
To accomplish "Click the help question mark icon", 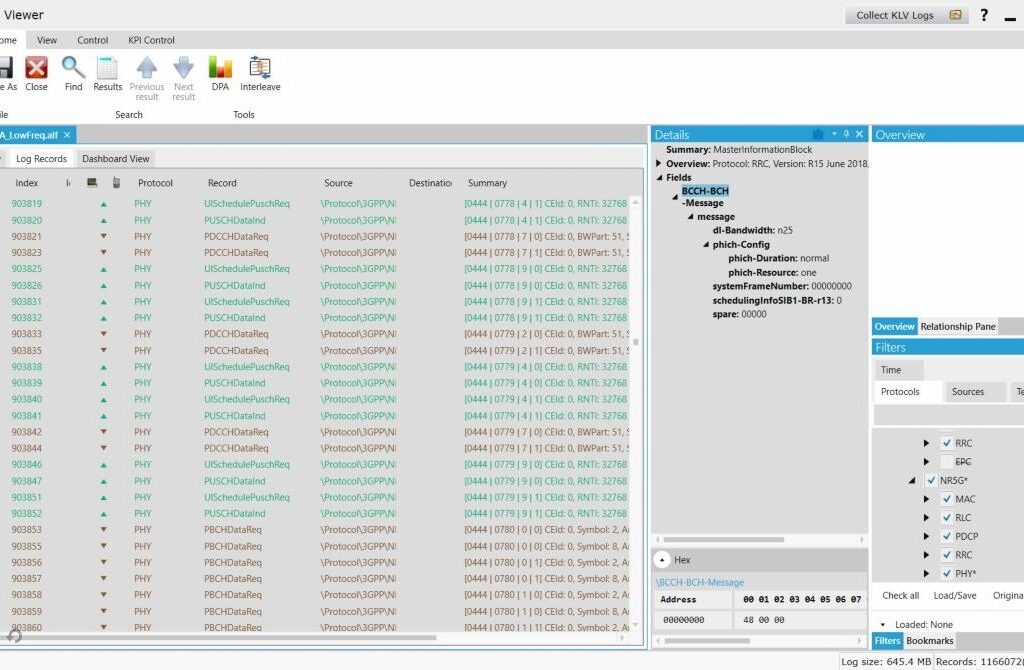I will pyautogui.click(x=984, y=15).
